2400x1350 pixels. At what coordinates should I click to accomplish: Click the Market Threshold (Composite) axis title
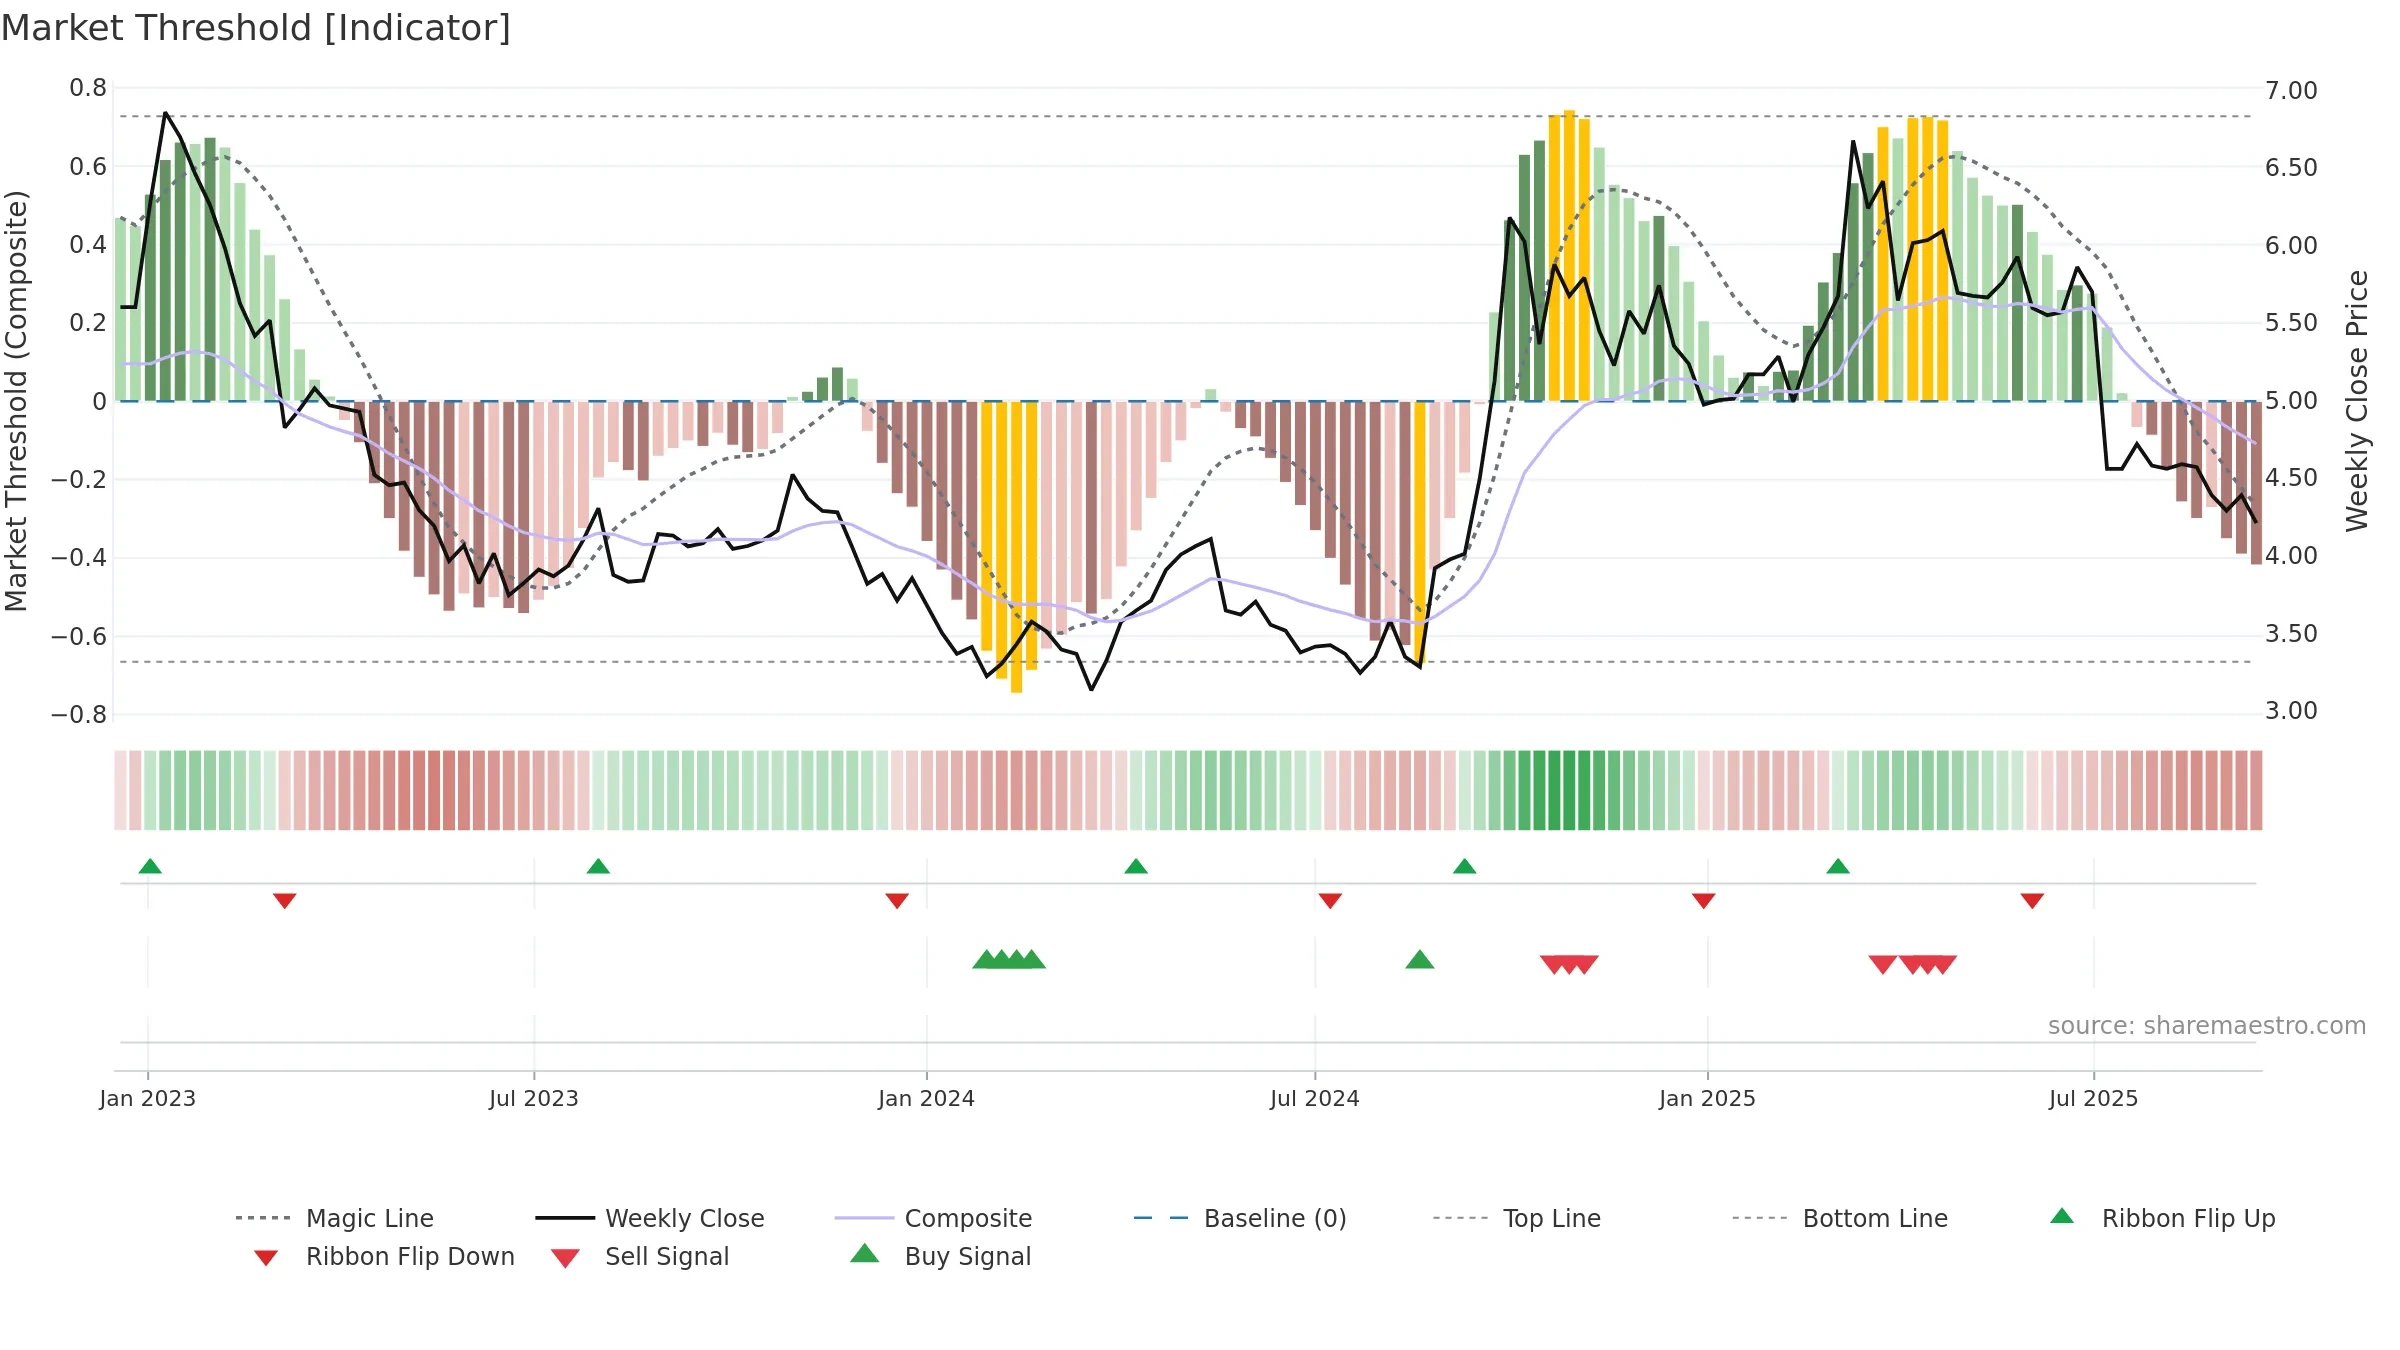tap(16, 400)
